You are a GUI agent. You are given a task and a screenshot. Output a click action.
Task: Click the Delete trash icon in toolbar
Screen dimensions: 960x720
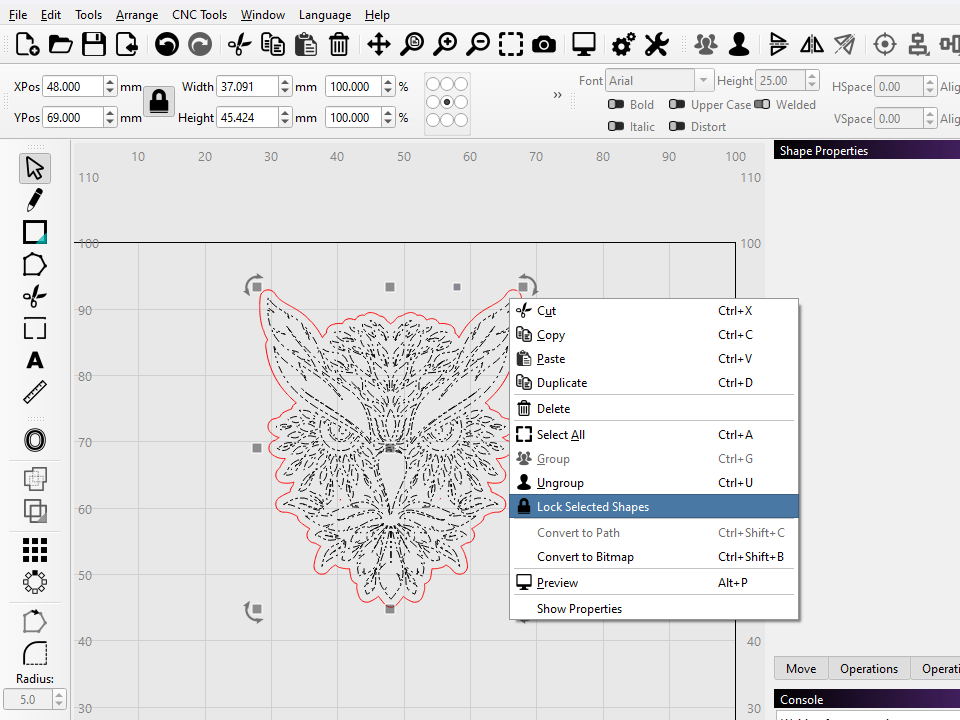coord(339,44)
